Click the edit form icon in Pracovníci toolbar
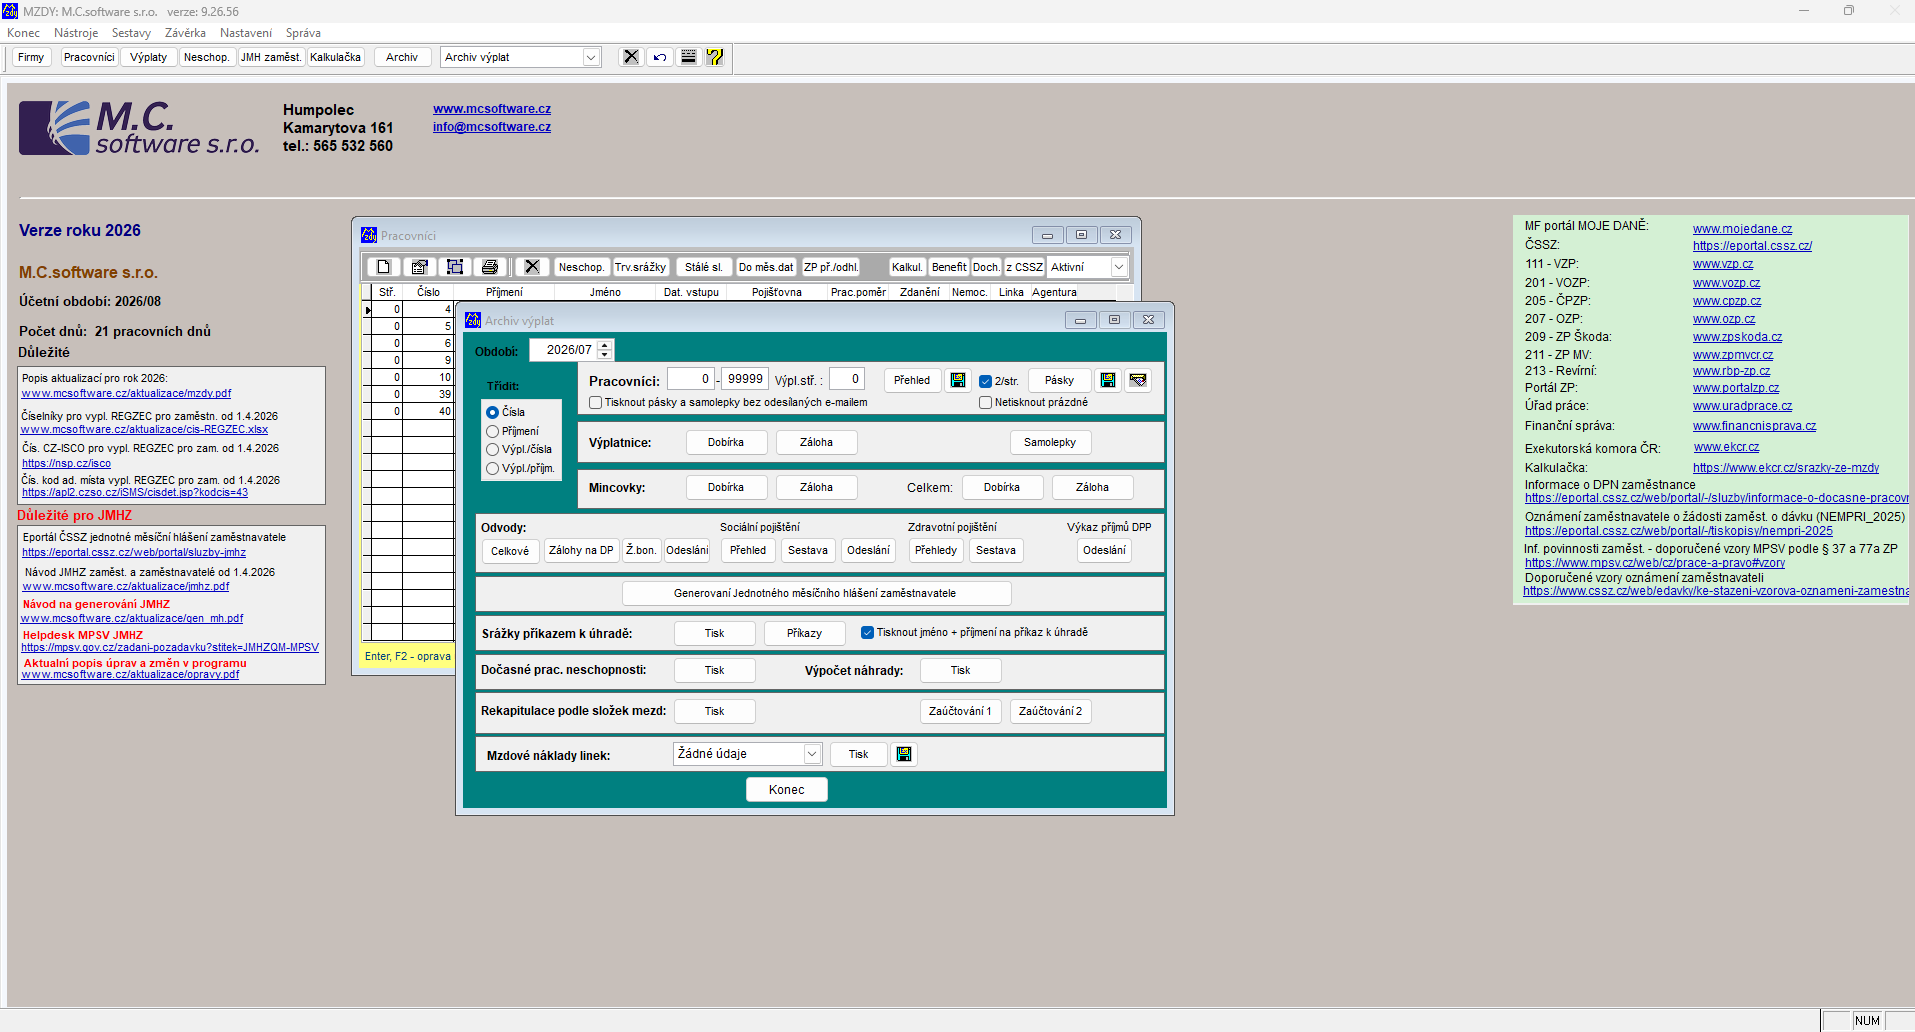Image resolution: width=1915 pixels, height=1032 pixels. click(420, 267)
